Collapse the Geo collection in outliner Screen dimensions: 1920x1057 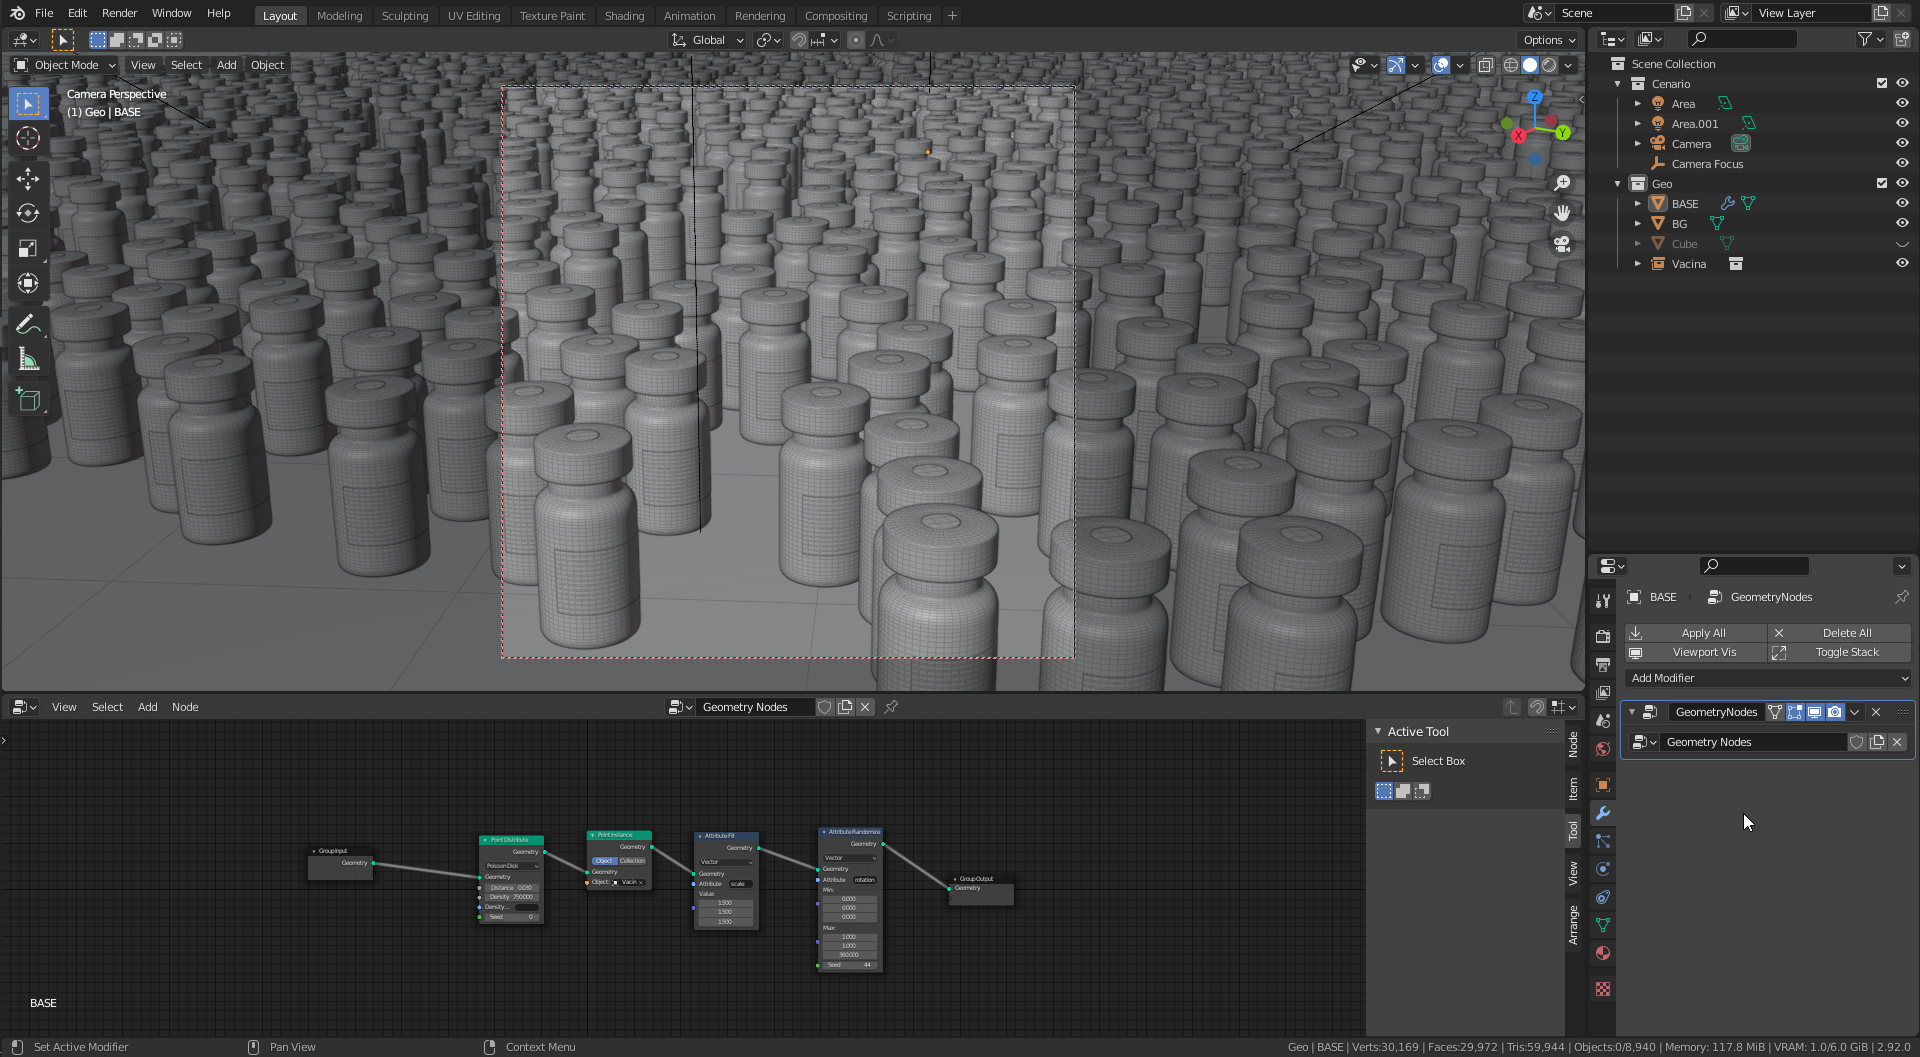coord(1618,184)
